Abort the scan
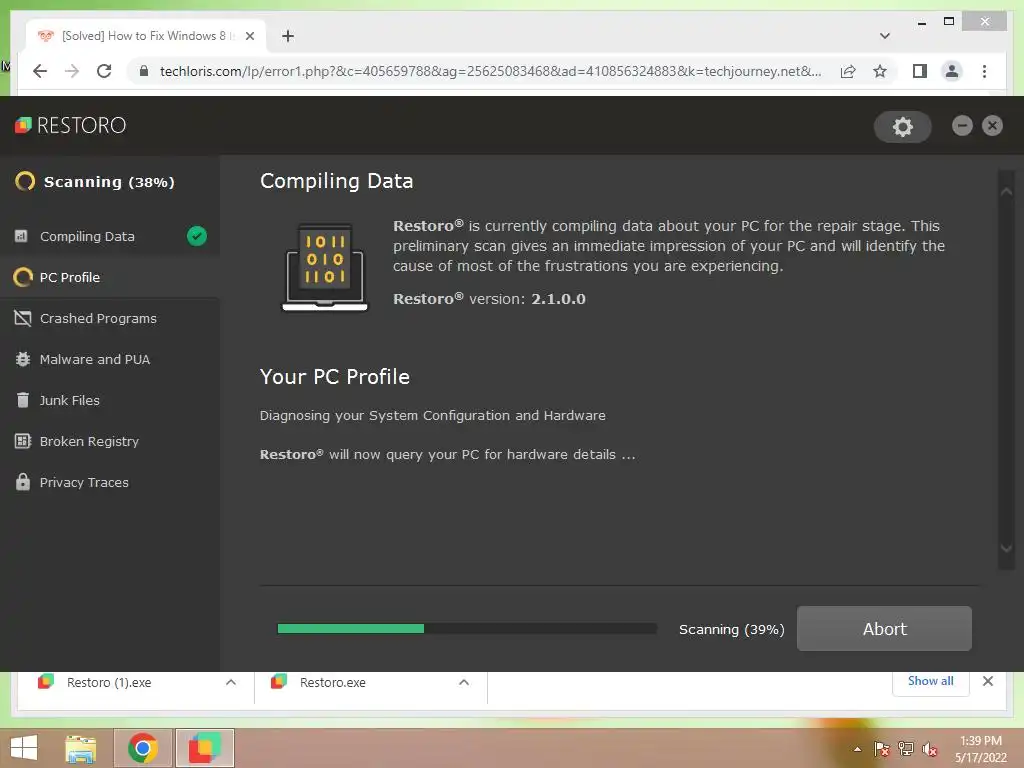 [884, 628]
